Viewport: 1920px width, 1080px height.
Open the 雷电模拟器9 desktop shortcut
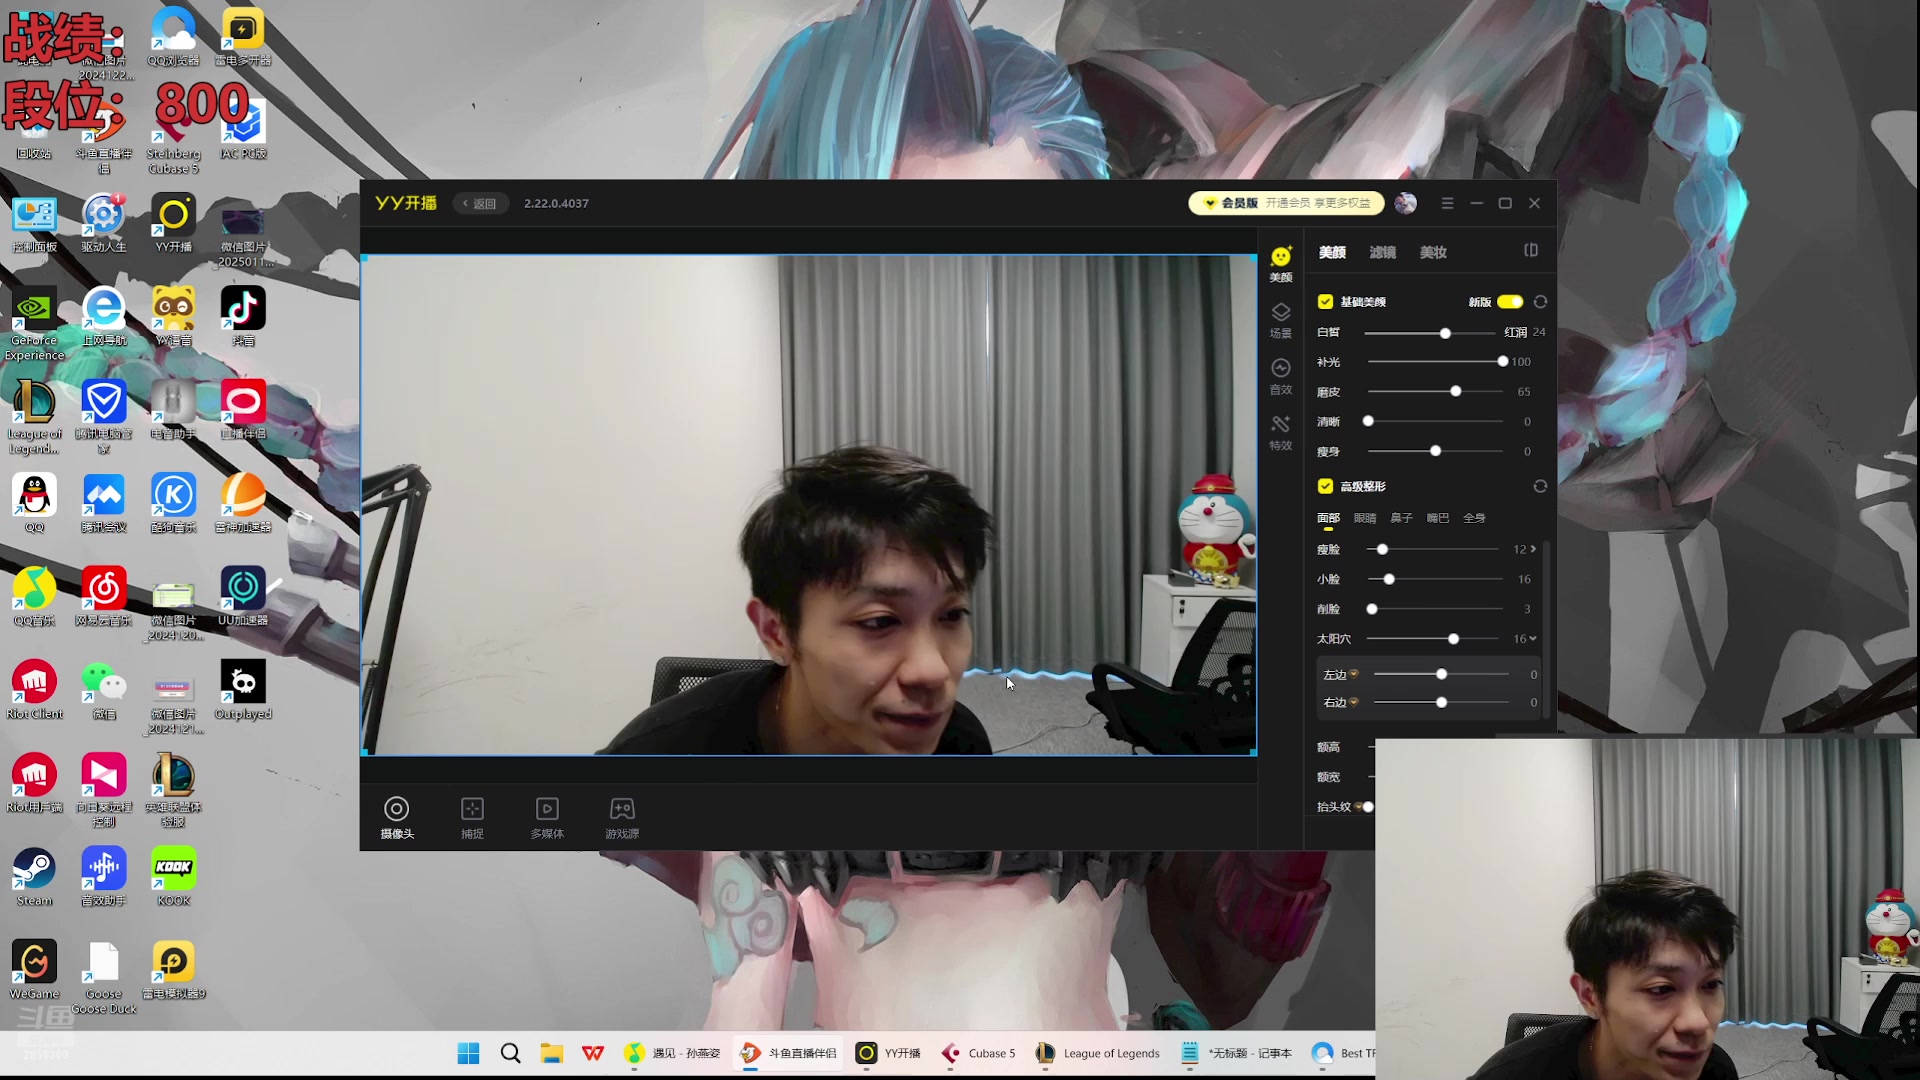(x=174, y=970)
